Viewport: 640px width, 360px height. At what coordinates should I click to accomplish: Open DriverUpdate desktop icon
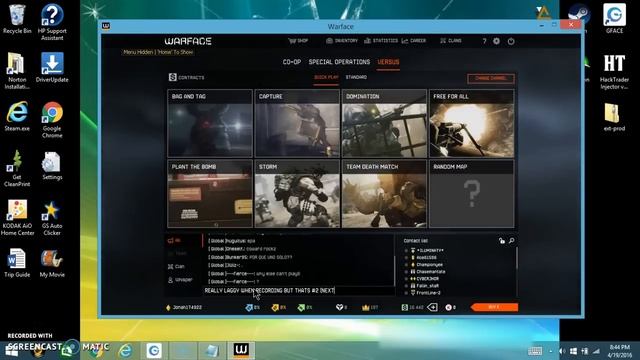[x=52, y=68]
